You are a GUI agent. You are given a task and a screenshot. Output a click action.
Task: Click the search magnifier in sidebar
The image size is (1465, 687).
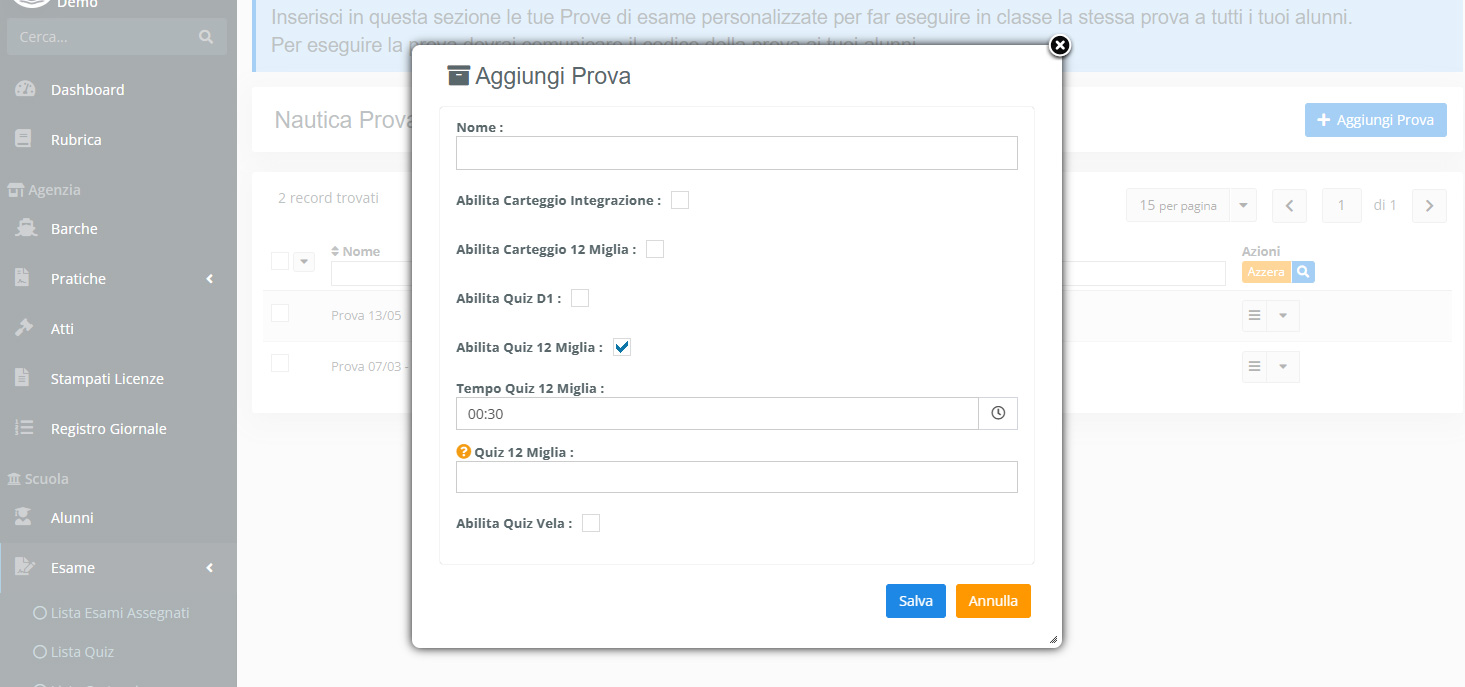tap(206, 37)
